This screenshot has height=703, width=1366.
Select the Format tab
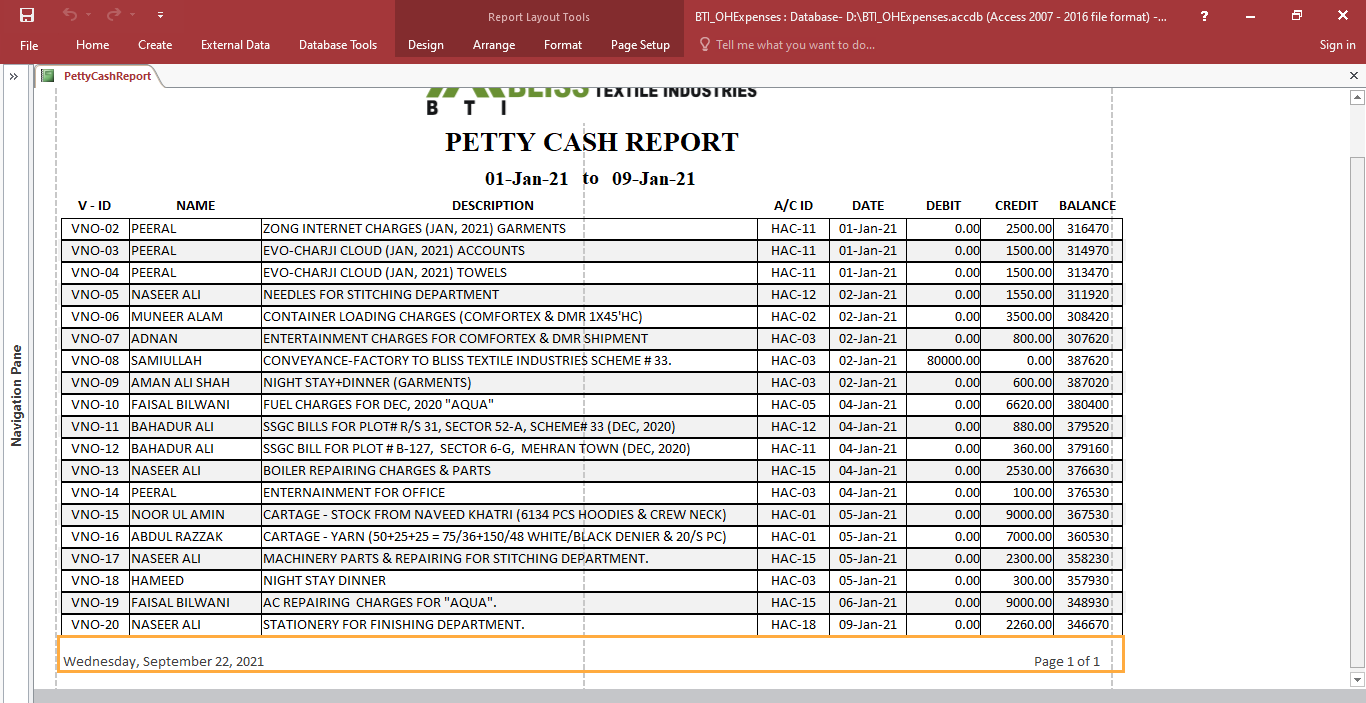tap(563, 45)
